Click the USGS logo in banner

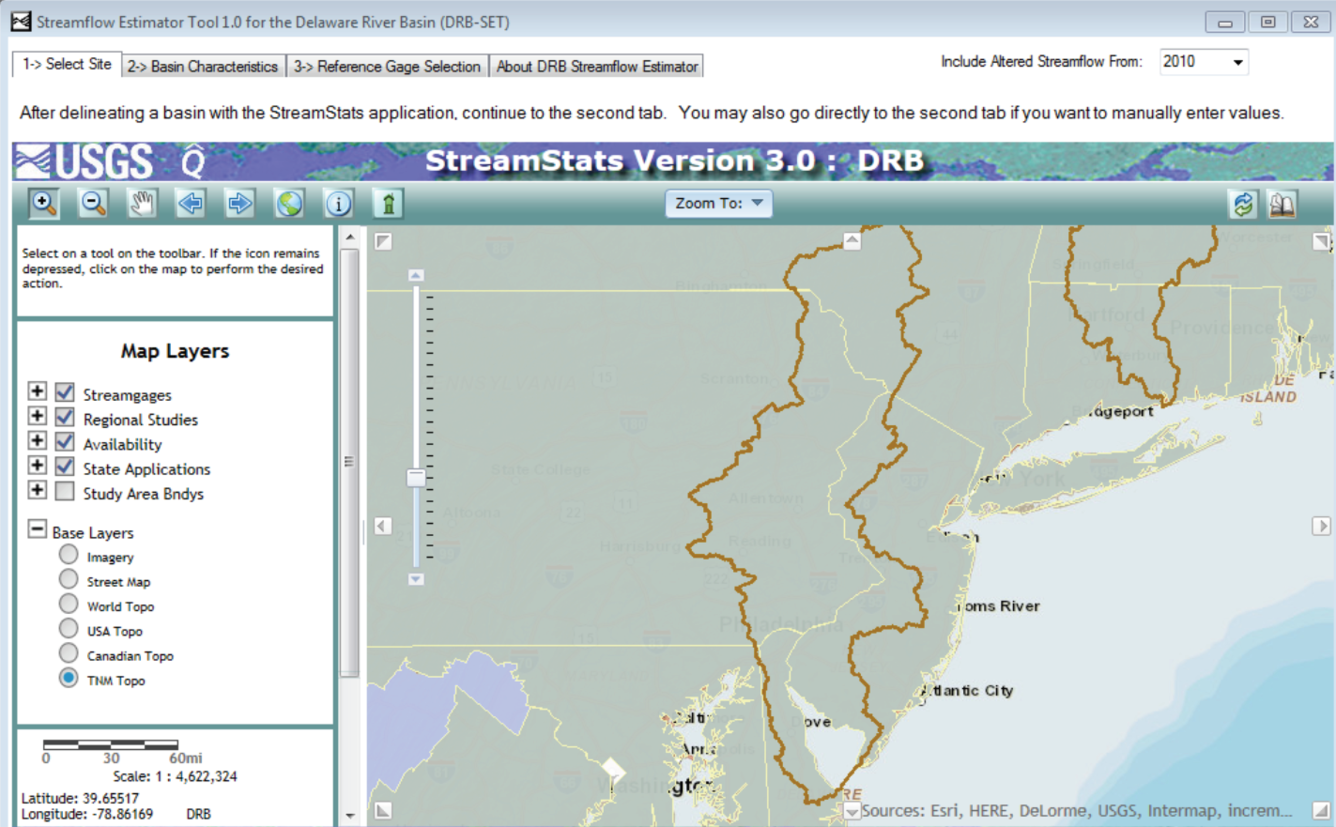[x=84, y=161]
